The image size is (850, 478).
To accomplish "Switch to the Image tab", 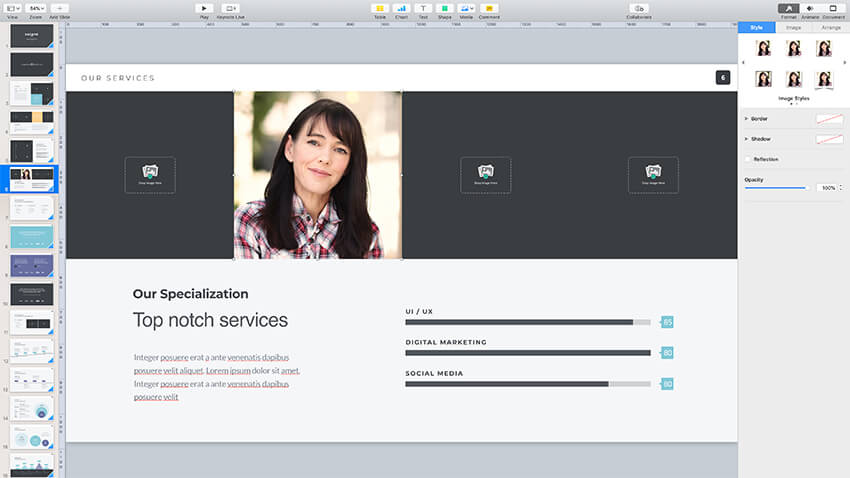I will pos(794,28).
